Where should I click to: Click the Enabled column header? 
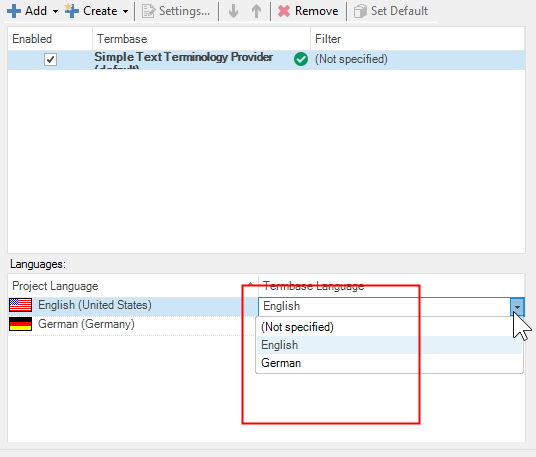(x=50, y=39)
